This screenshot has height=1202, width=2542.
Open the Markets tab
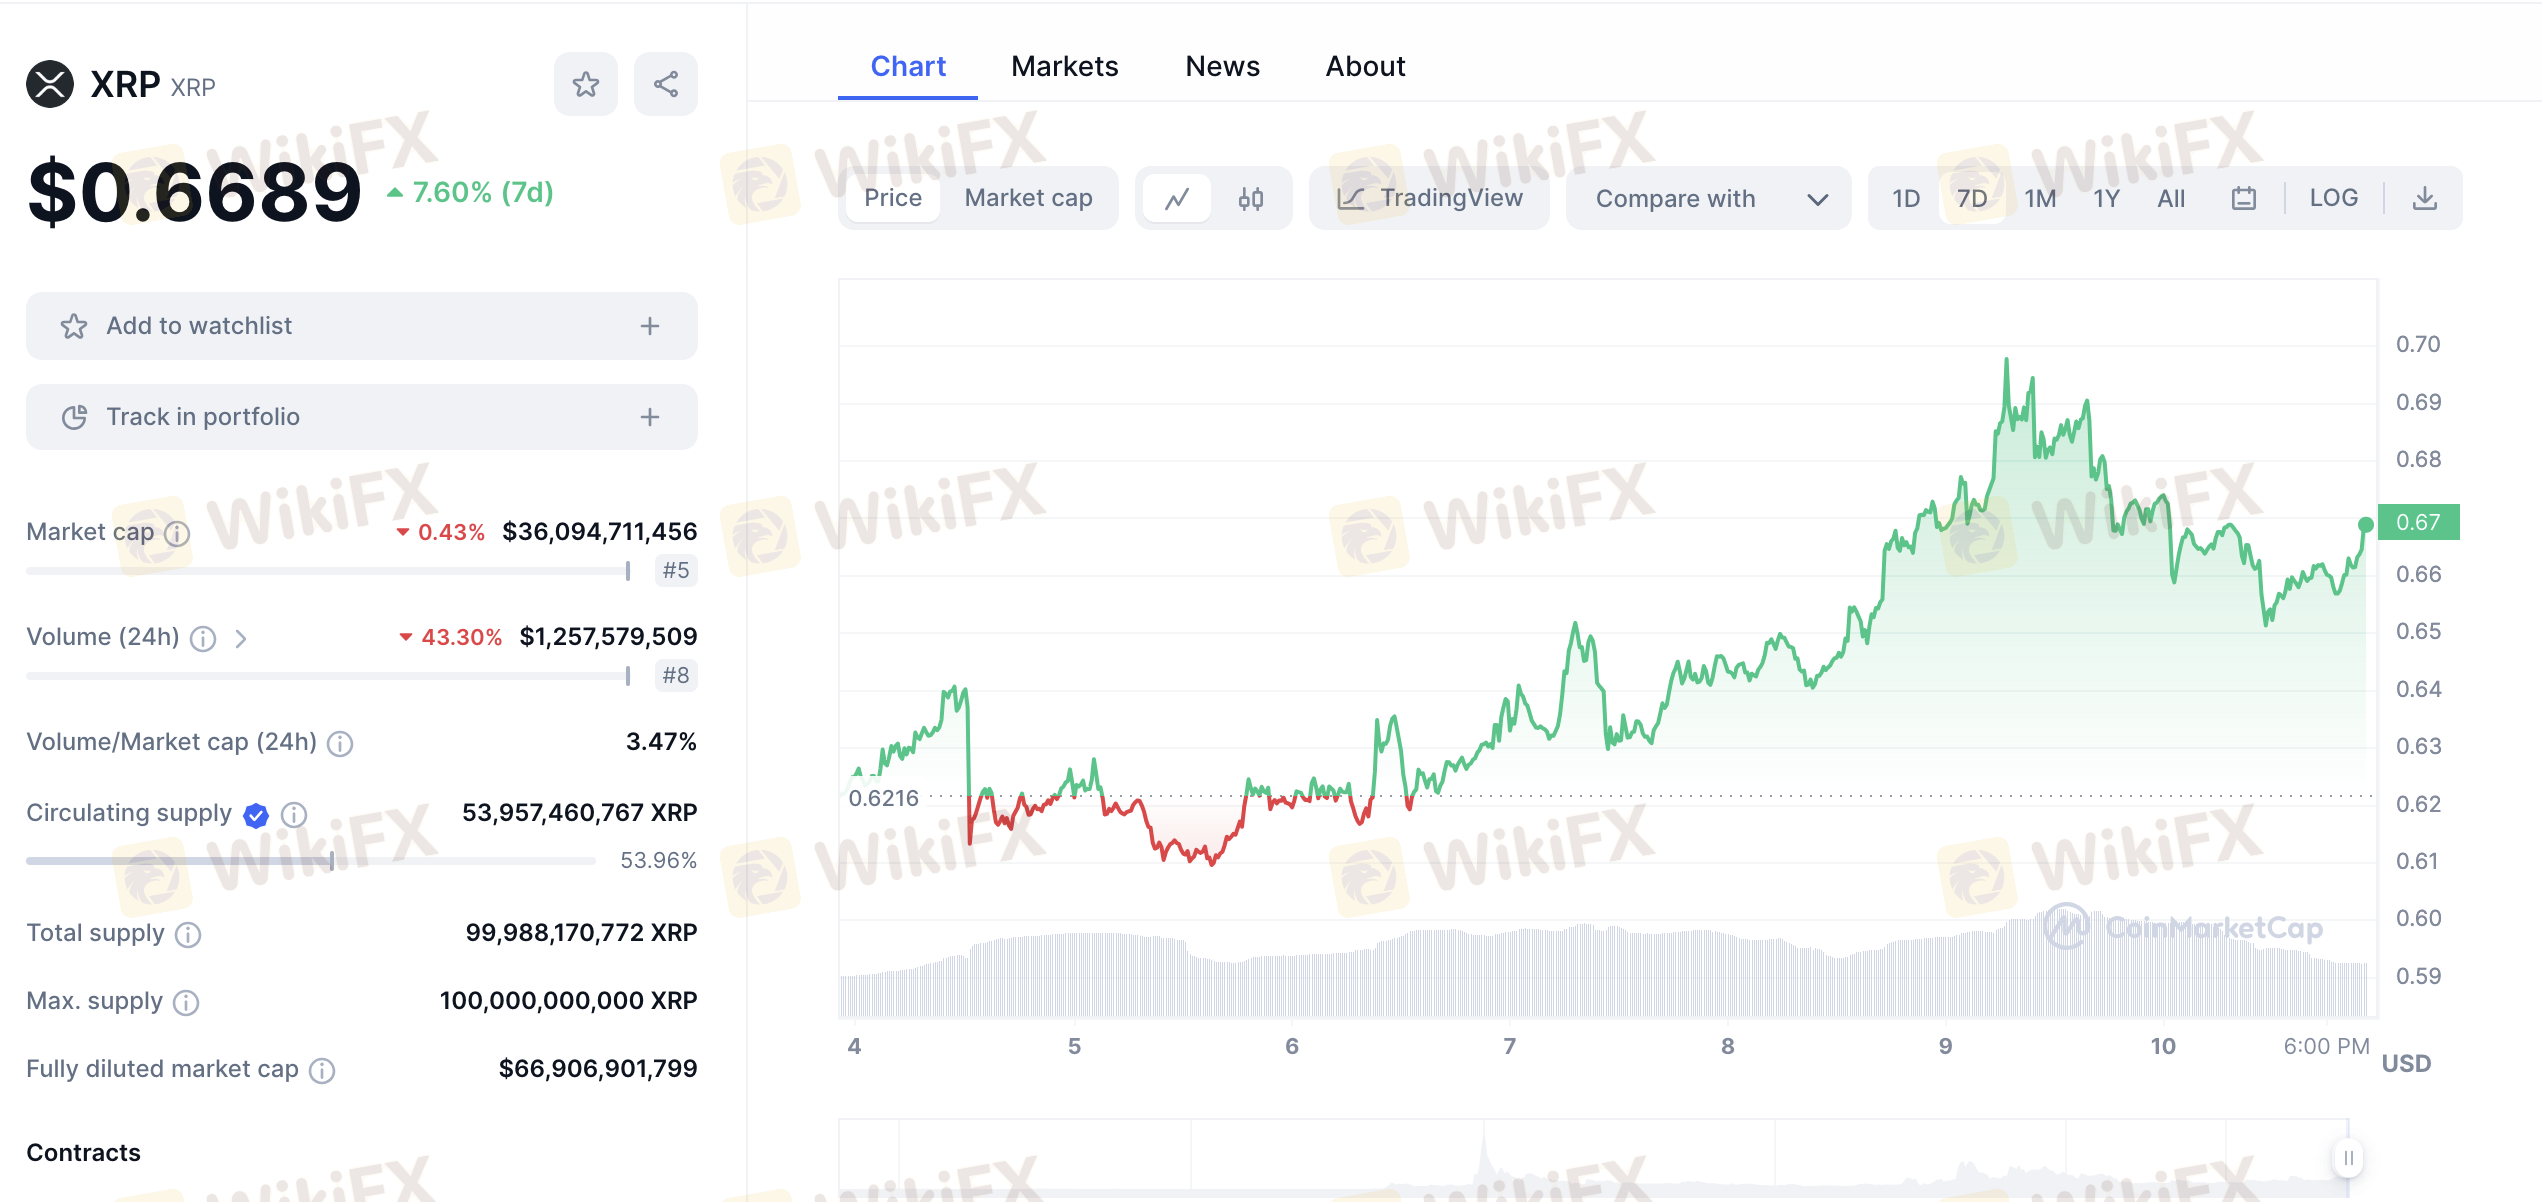(1064, 66)
